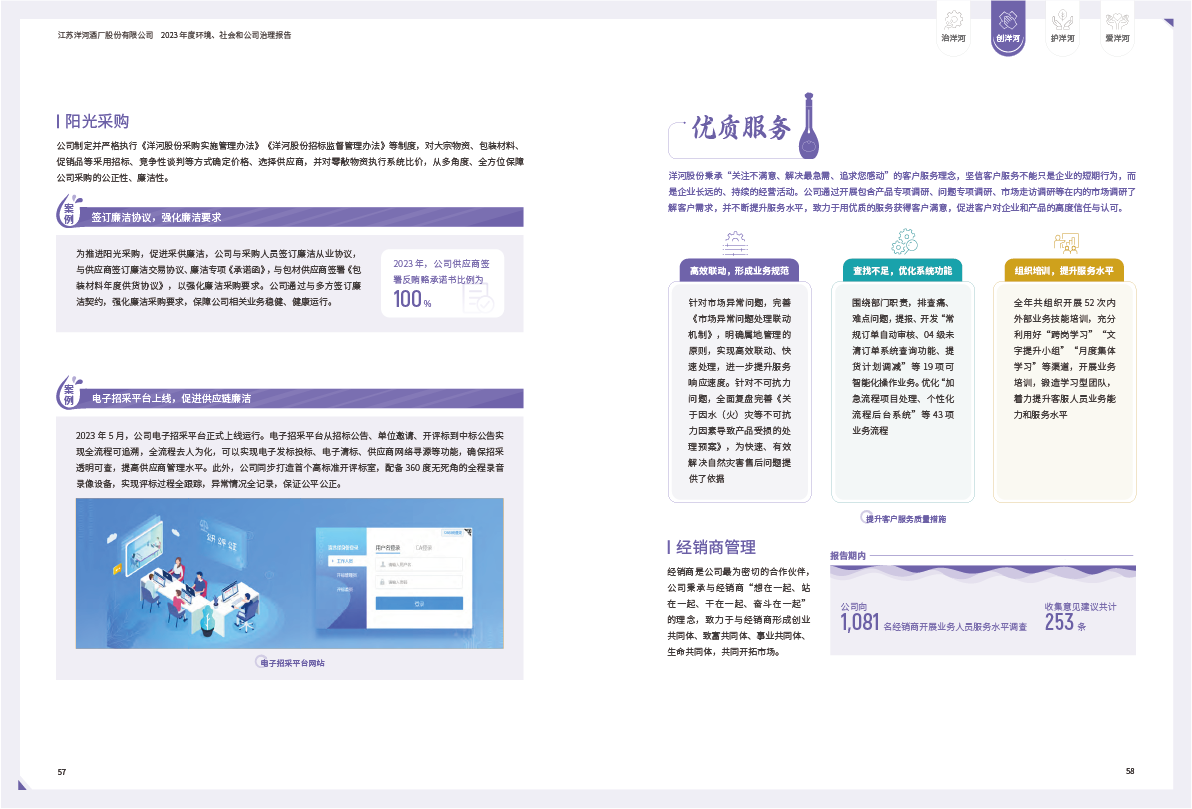Click the 阳光采购 section heading
This screenshot has height=809, width=1192.
pyautogui.click(x=96, y=122)
